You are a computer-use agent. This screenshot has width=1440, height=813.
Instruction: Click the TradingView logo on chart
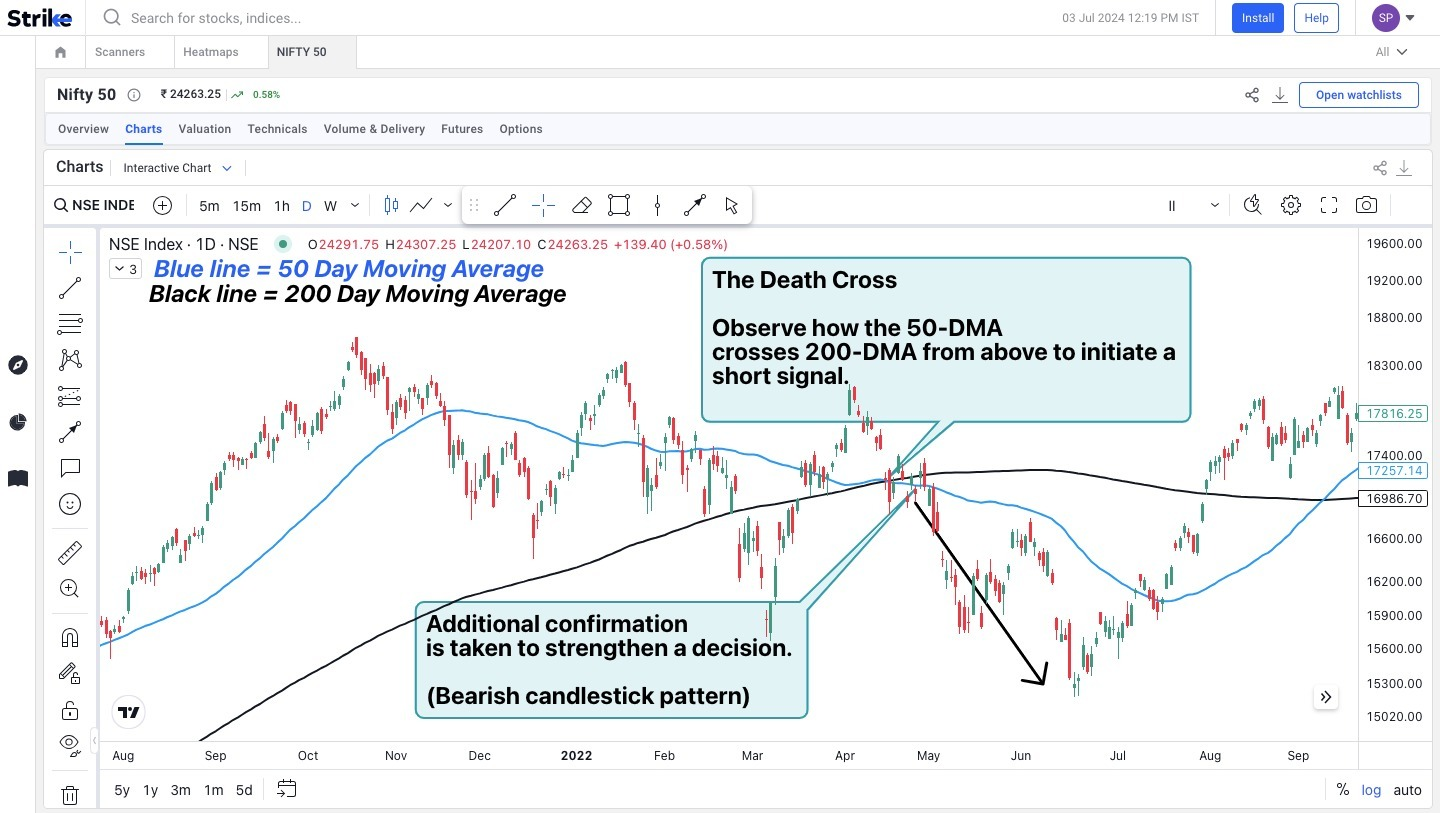point(129,712)
